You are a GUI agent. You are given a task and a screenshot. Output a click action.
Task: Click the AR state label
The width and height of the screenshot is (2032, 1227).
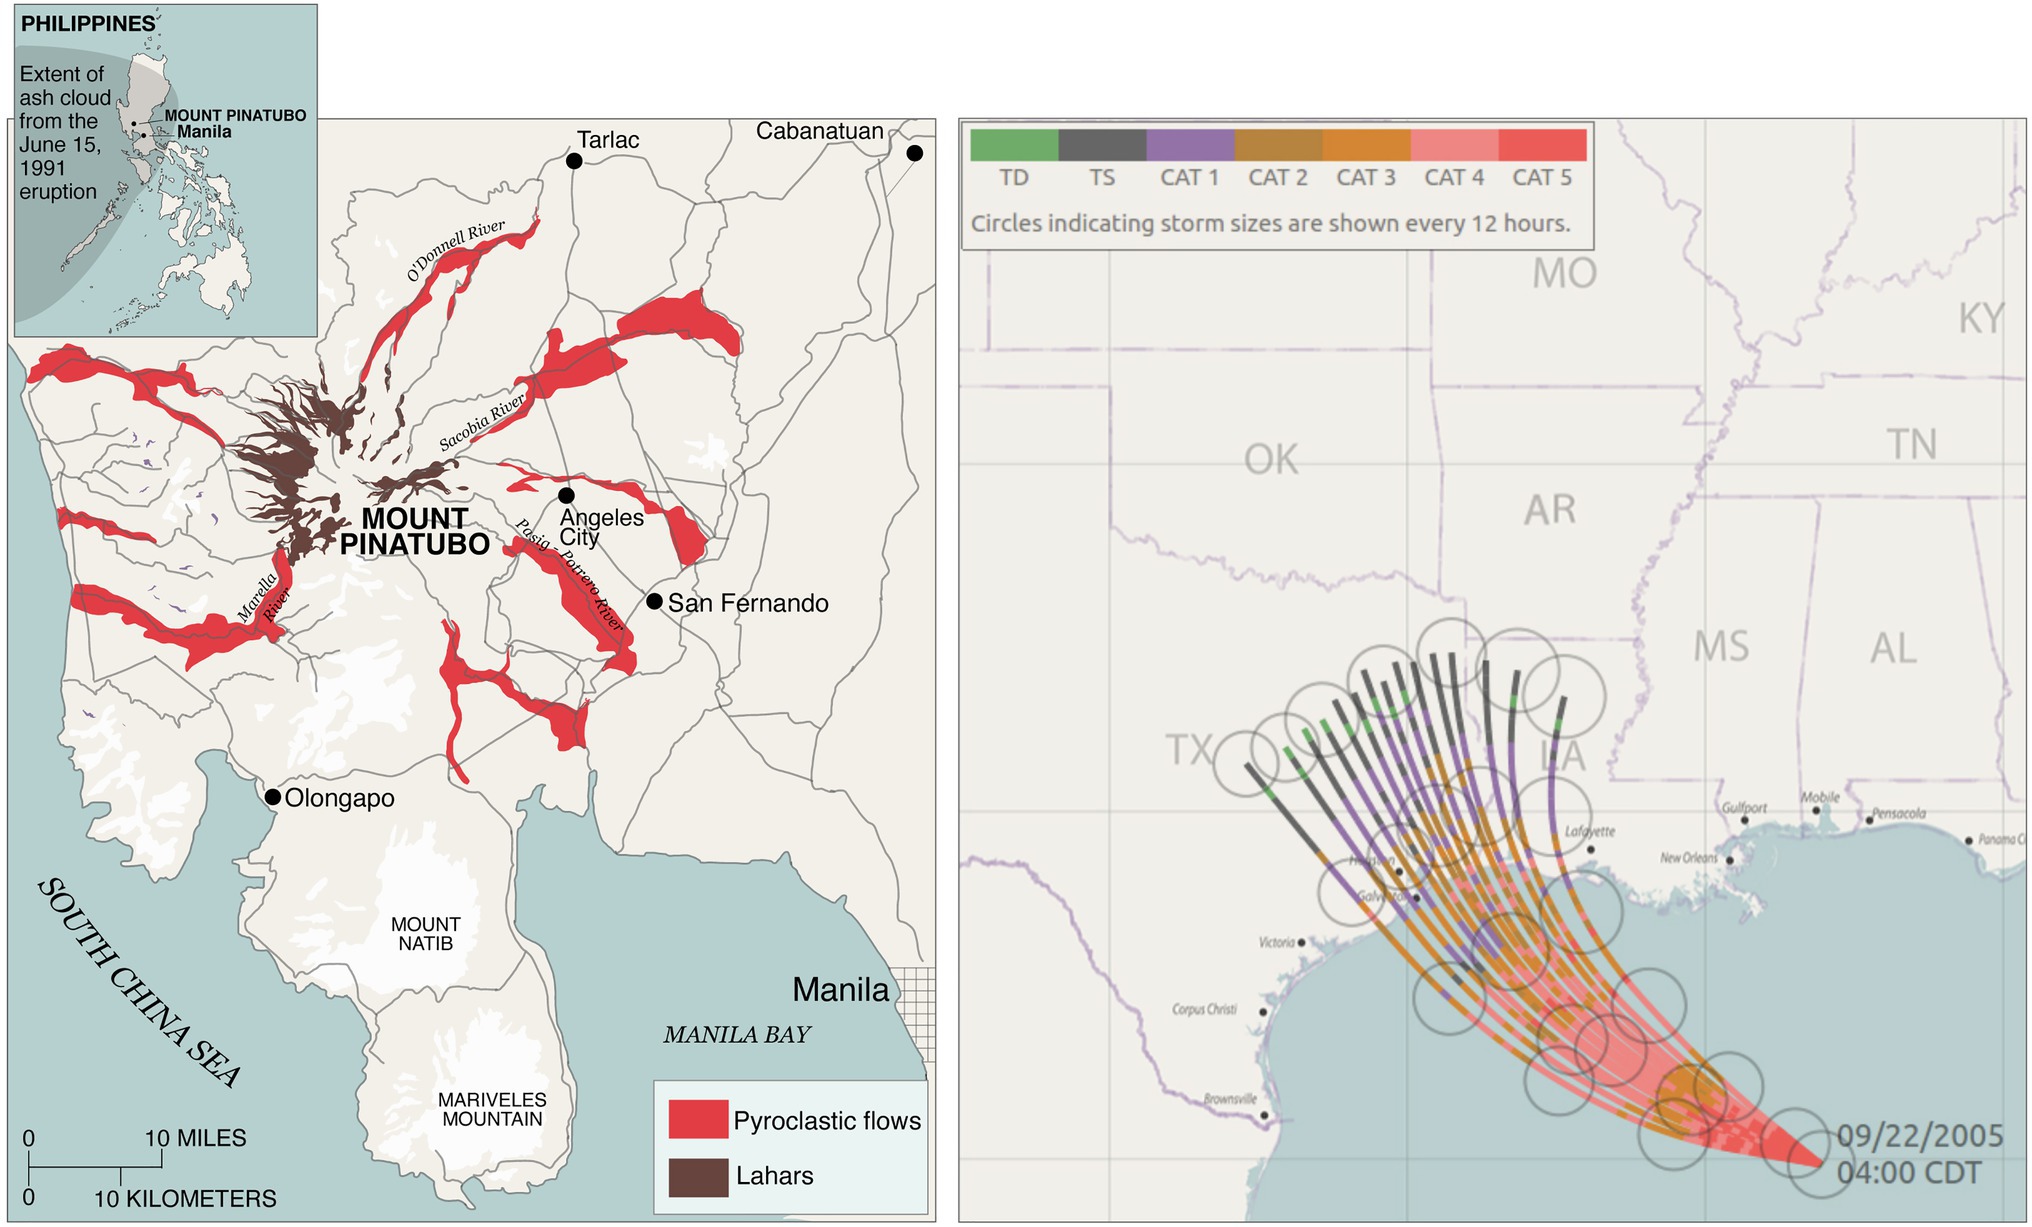pos(1550,510)
